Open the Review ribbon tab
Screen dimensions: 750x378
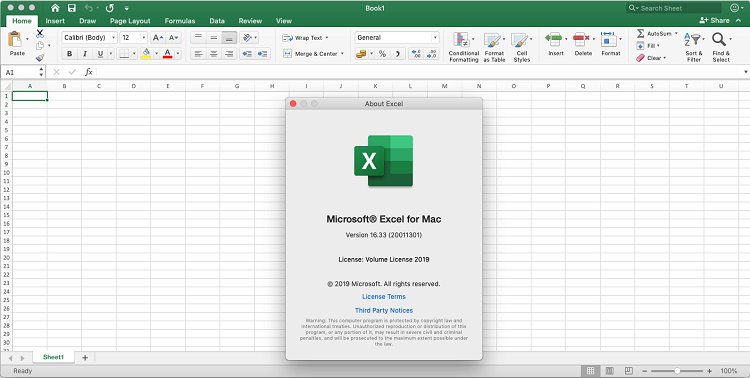(x=250, y=21)
